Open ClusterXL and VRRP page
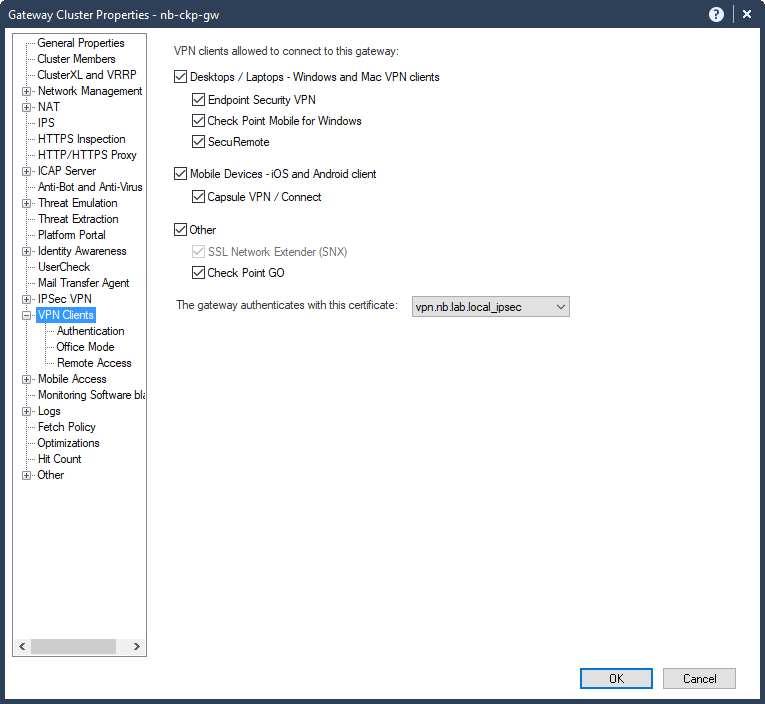The image size is (765, 704). tap(87, 75)
